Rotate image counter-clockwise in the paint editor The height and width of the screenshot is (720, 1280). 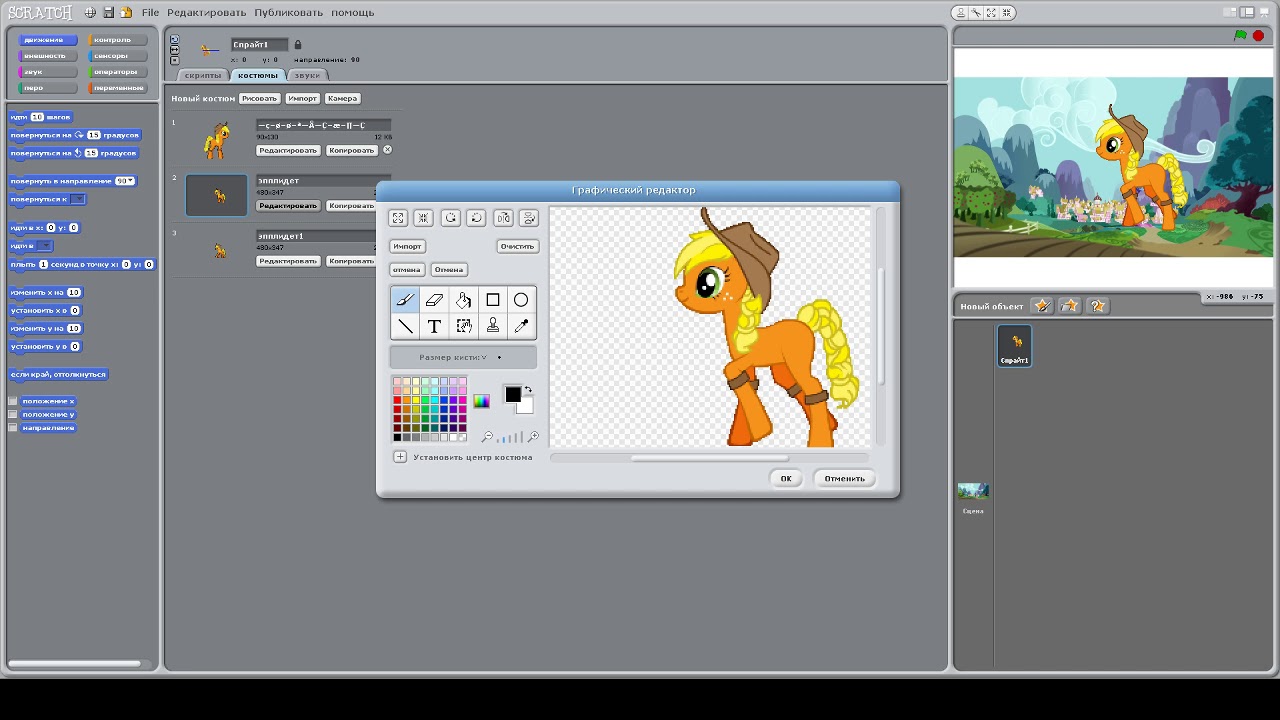451,218
